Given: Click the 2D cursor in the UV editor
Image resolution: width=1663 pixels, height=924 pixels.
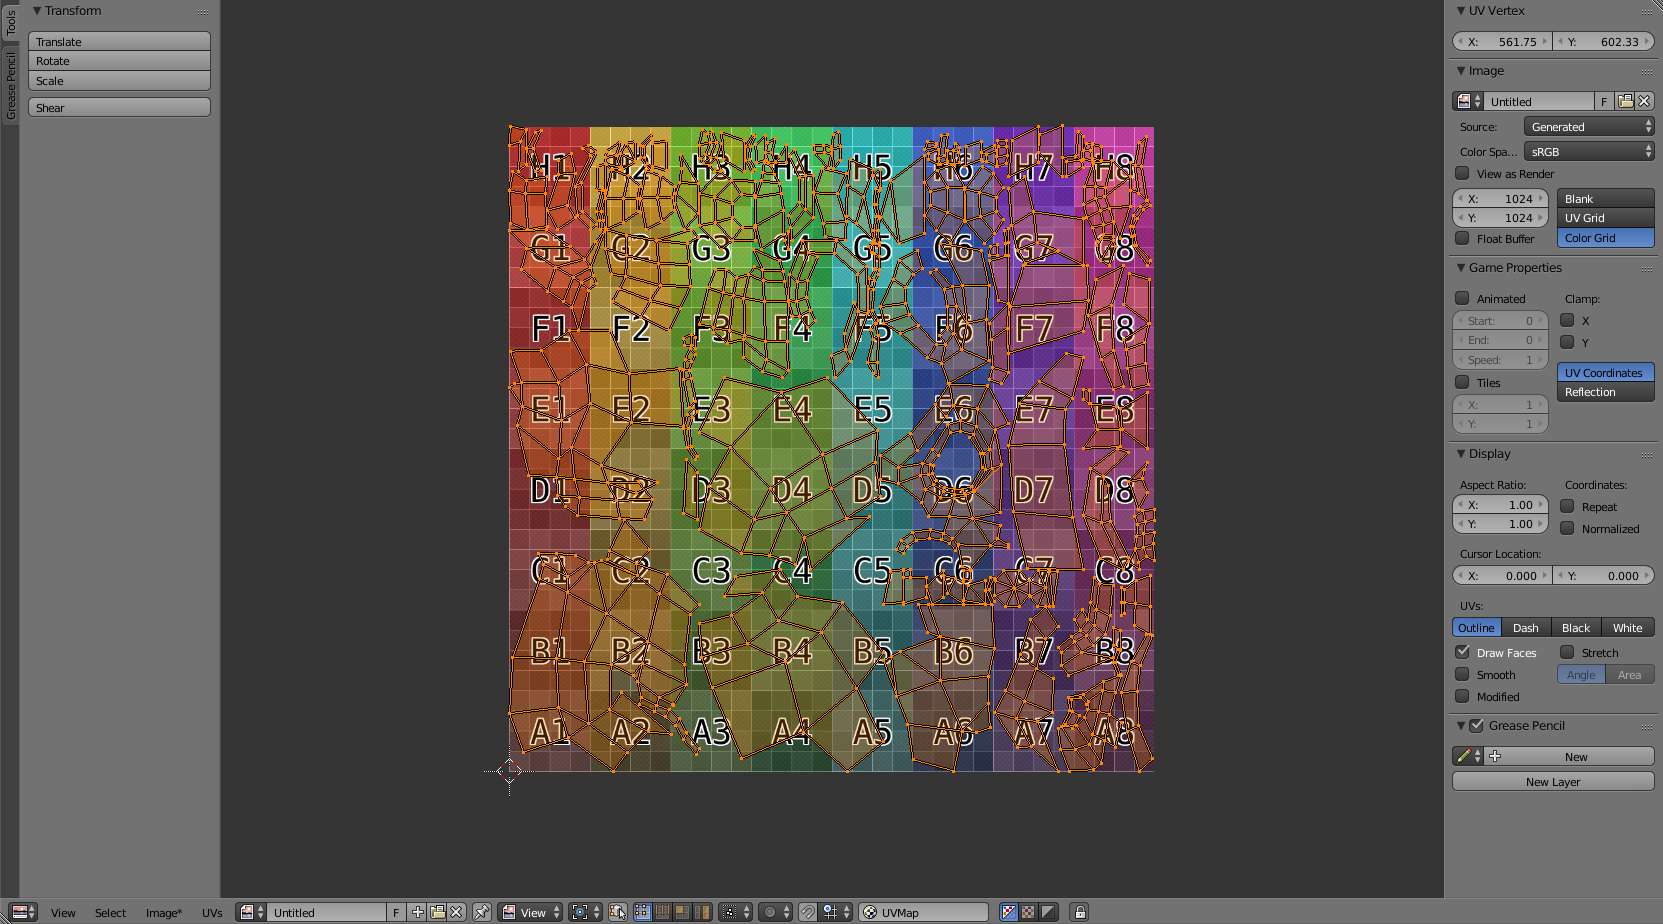Looking at the screenshot, I should 509,771.
